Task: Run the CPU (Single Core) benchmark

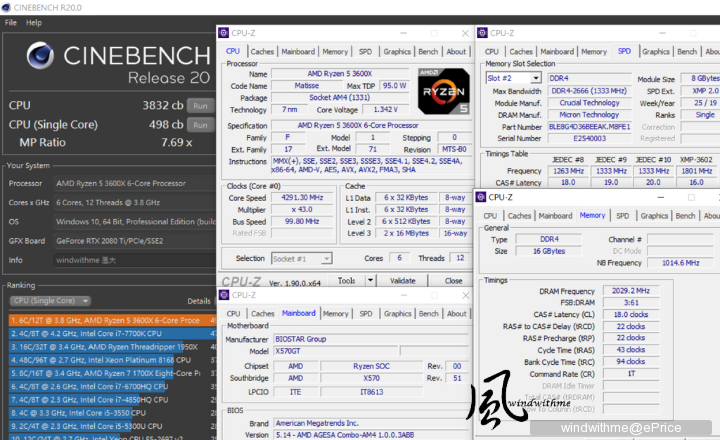Action: pos(200,125)
